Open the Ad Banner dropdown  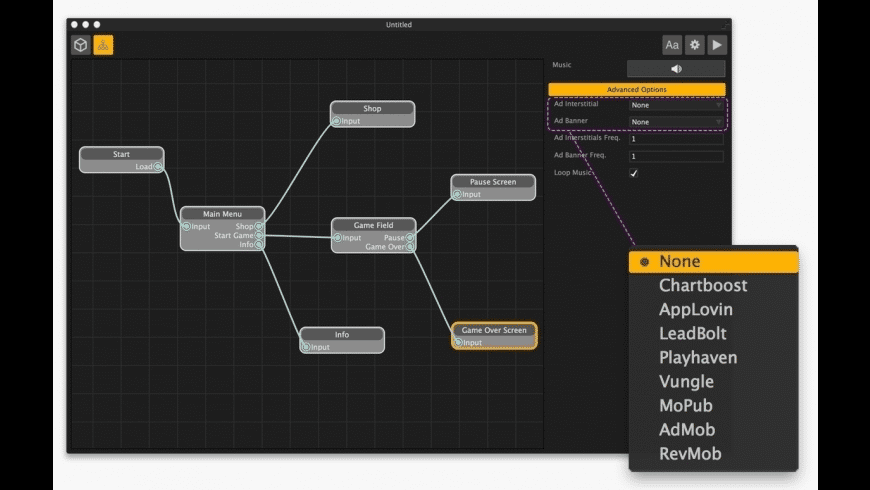coord(676,122)
